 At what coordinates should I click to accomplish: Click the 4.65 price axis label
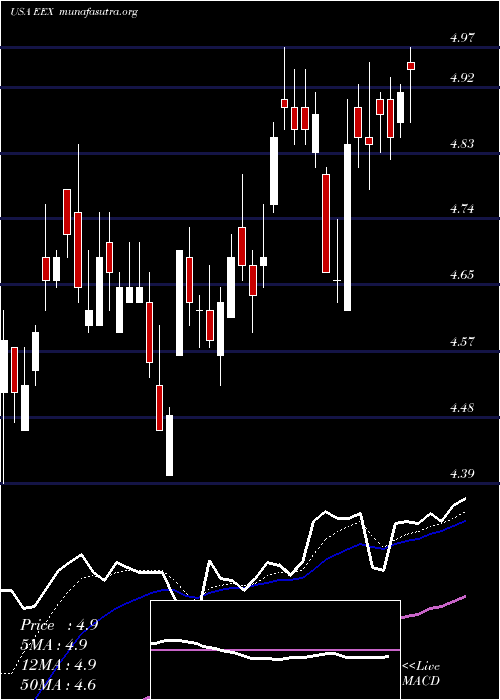(x=462, y=274)
